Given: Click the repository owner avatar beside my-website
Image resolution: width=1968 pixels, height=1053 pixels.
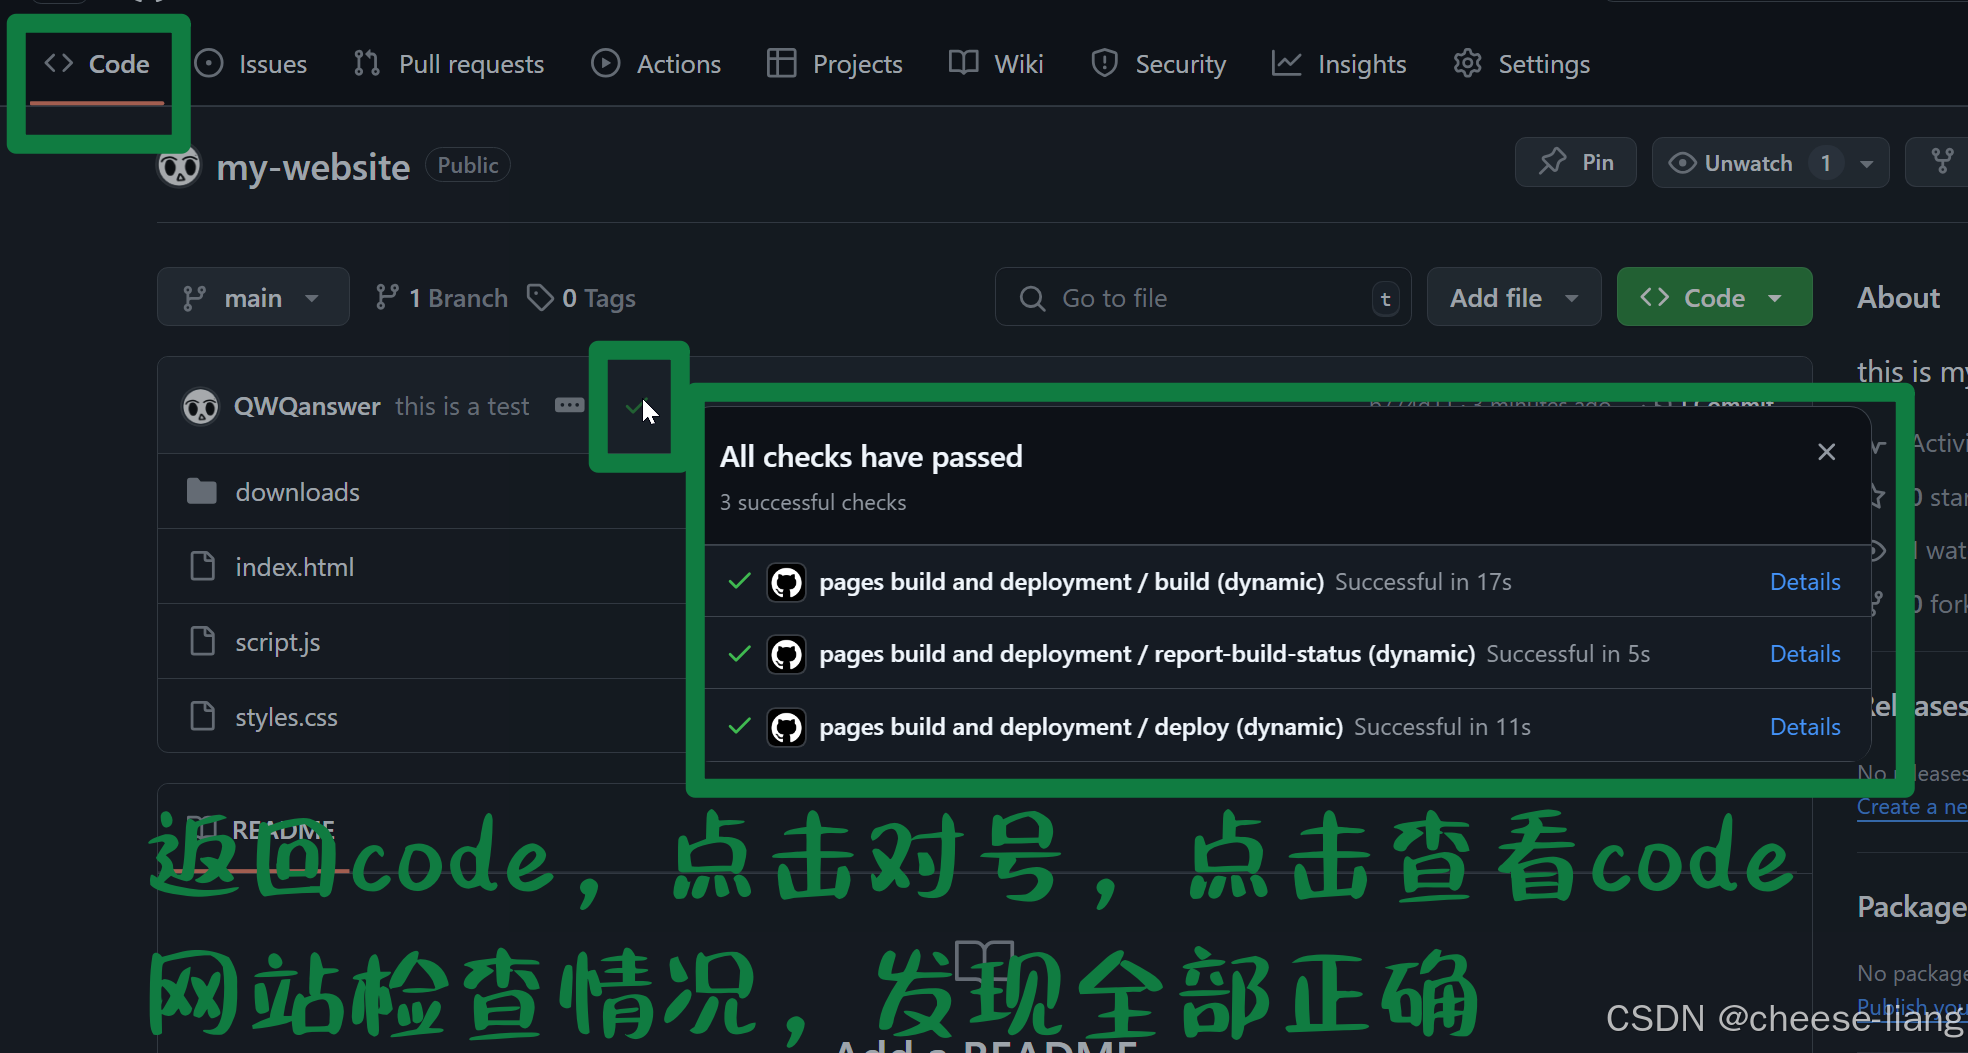Looking at the screenshot, I should point(179,166).
